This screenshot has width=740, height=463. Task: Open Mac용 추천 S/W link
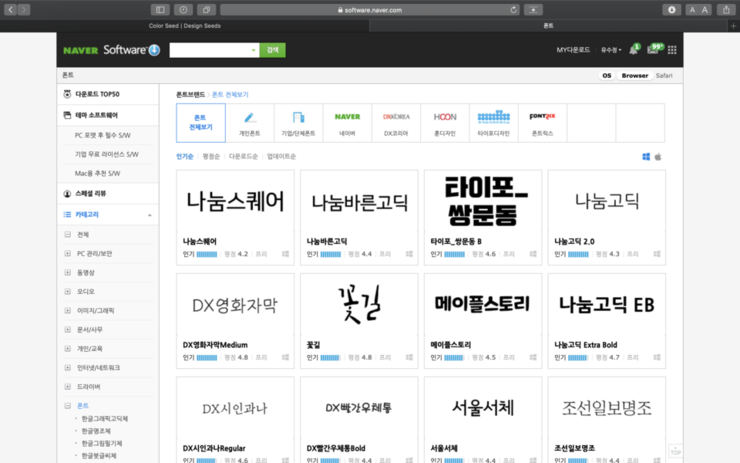(97, 173)
